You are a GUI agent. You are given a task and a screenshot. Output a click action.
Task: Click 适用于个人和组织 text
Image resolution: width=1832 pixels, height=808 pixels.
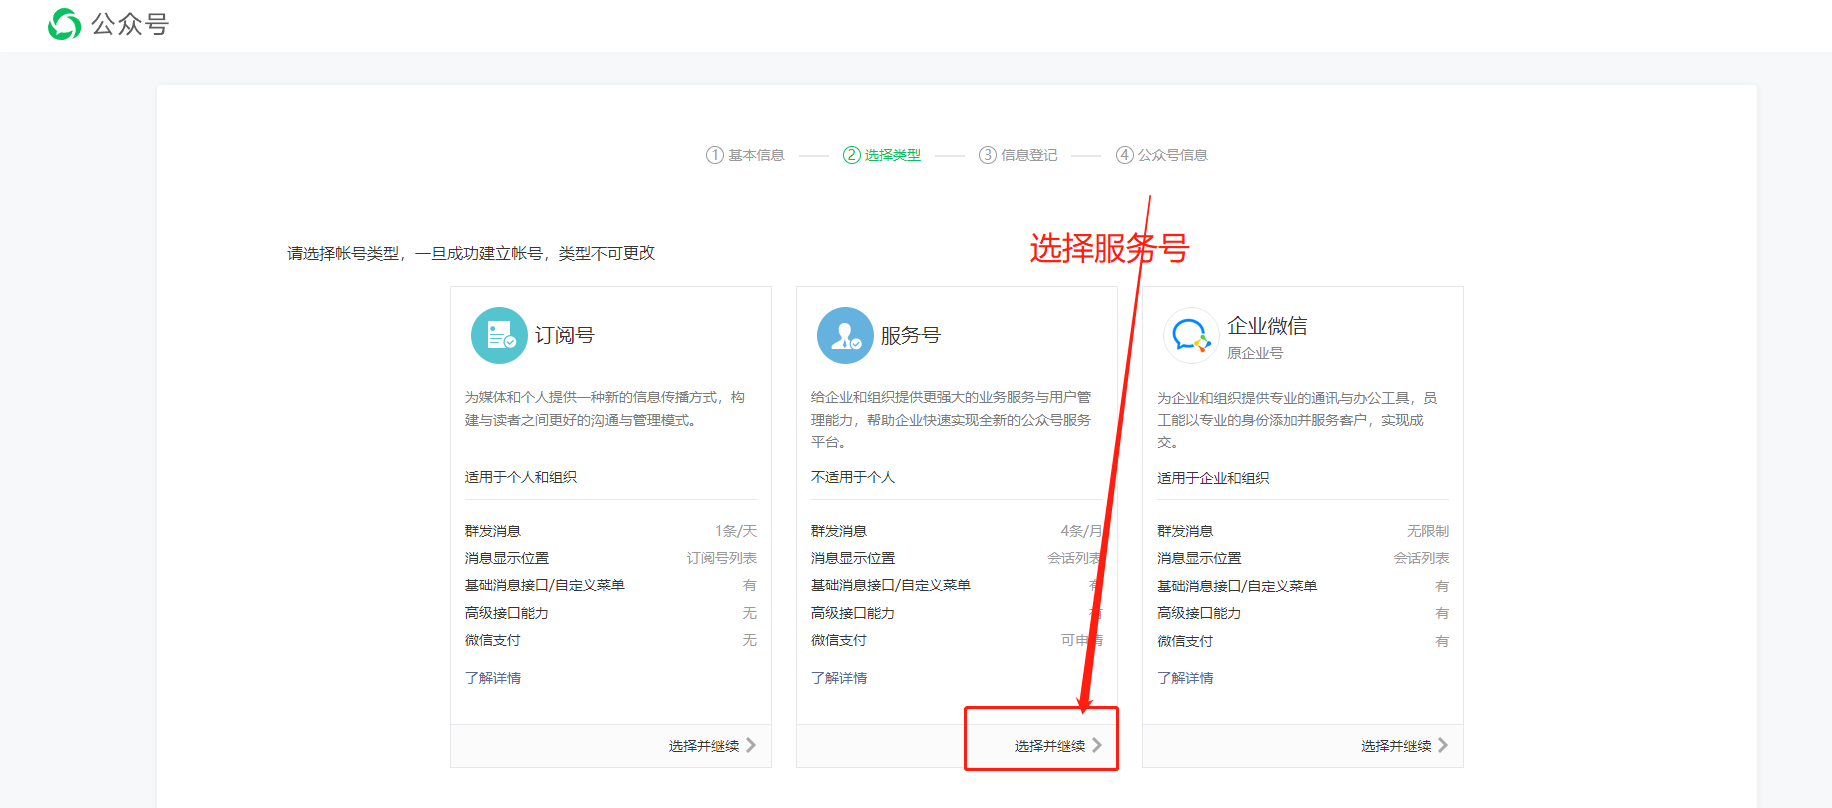click(x=521, y=477)
